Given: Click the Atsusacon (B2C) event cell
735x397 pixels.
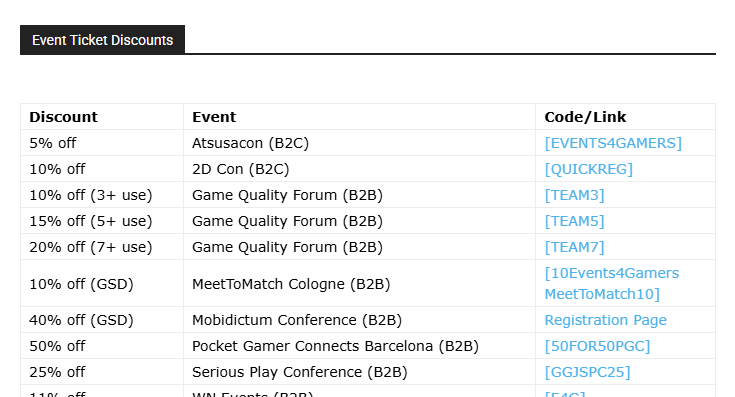Looking at the screenshot, I should (359, 143).
